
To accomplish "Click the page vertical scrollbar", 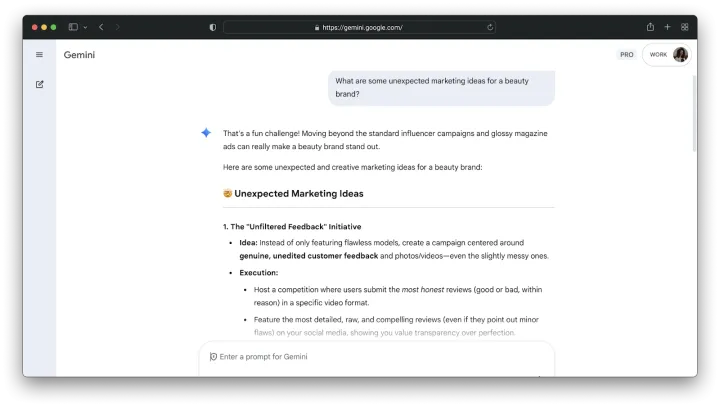I will (x=694, y=113).
